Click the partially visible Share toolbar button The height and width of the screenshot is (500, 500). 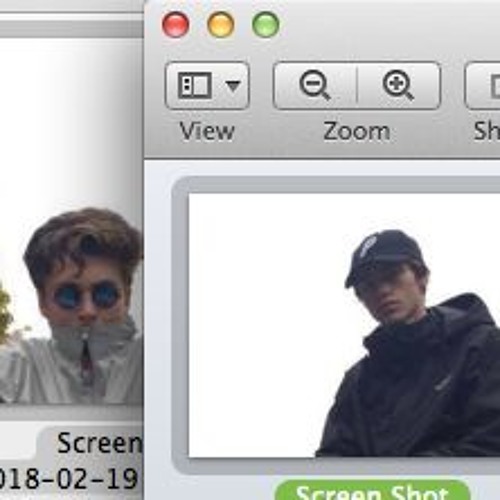(482, 86)
